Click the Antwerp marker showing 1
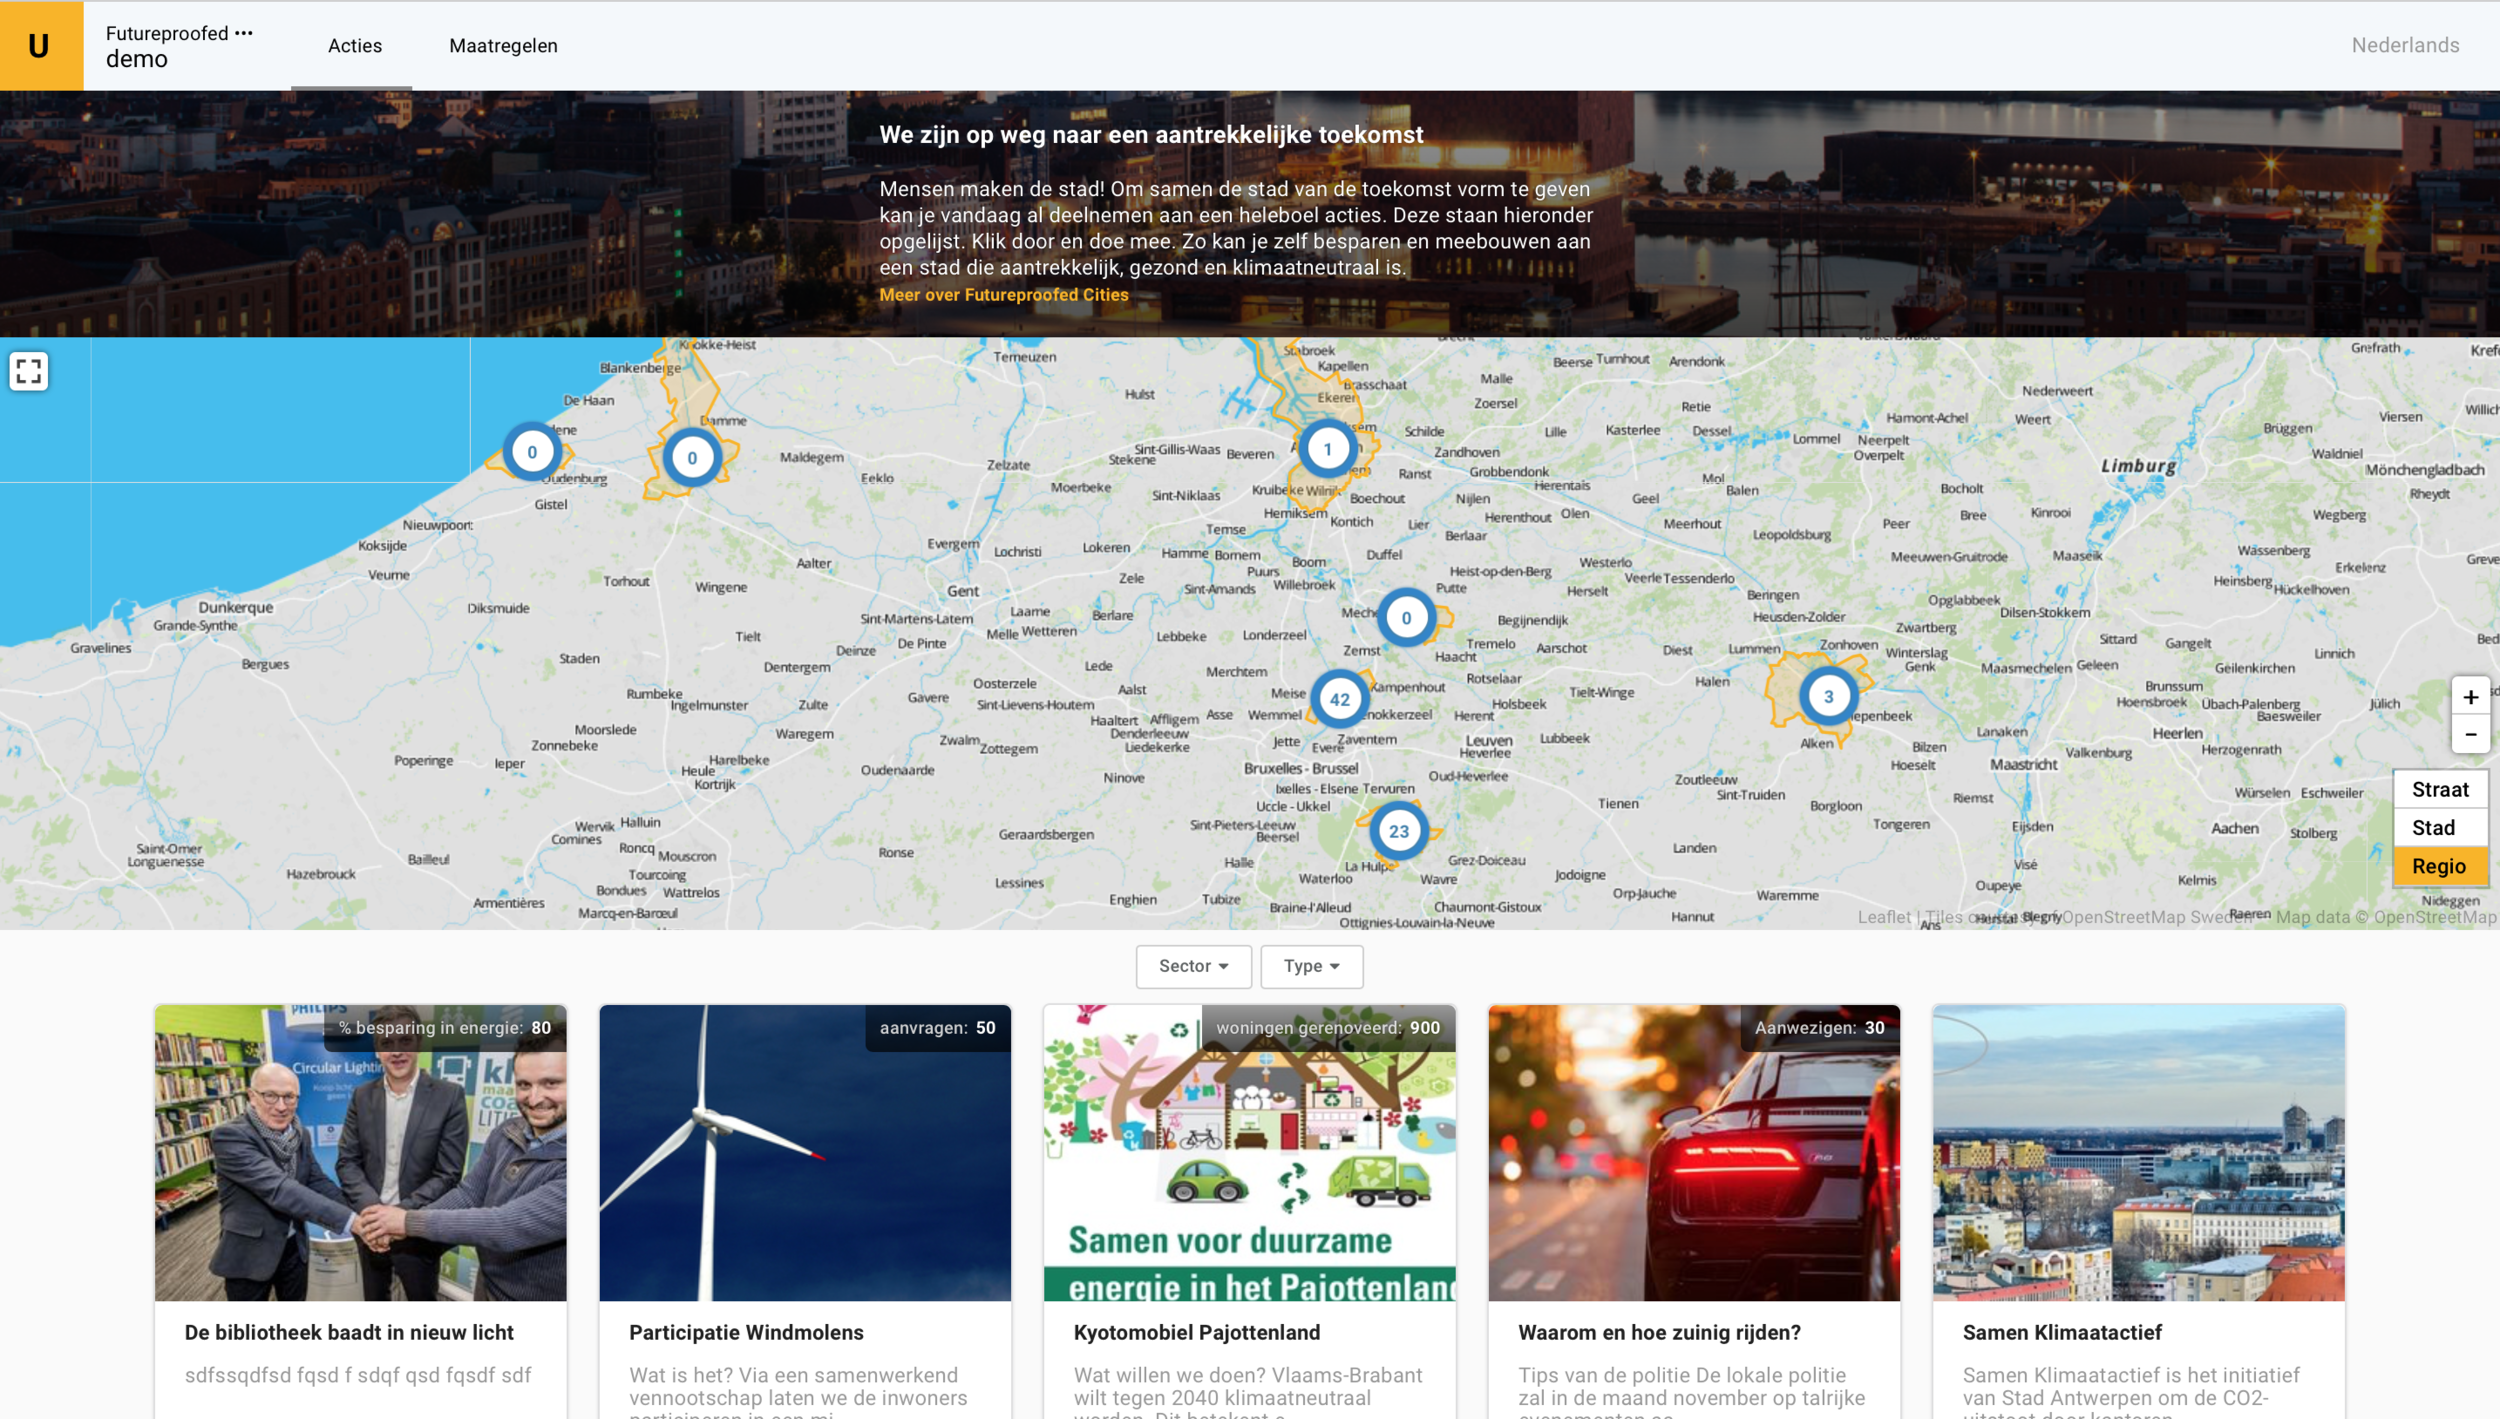The height and width of the screenshot is (1419, 2500). pos(1327,449)
